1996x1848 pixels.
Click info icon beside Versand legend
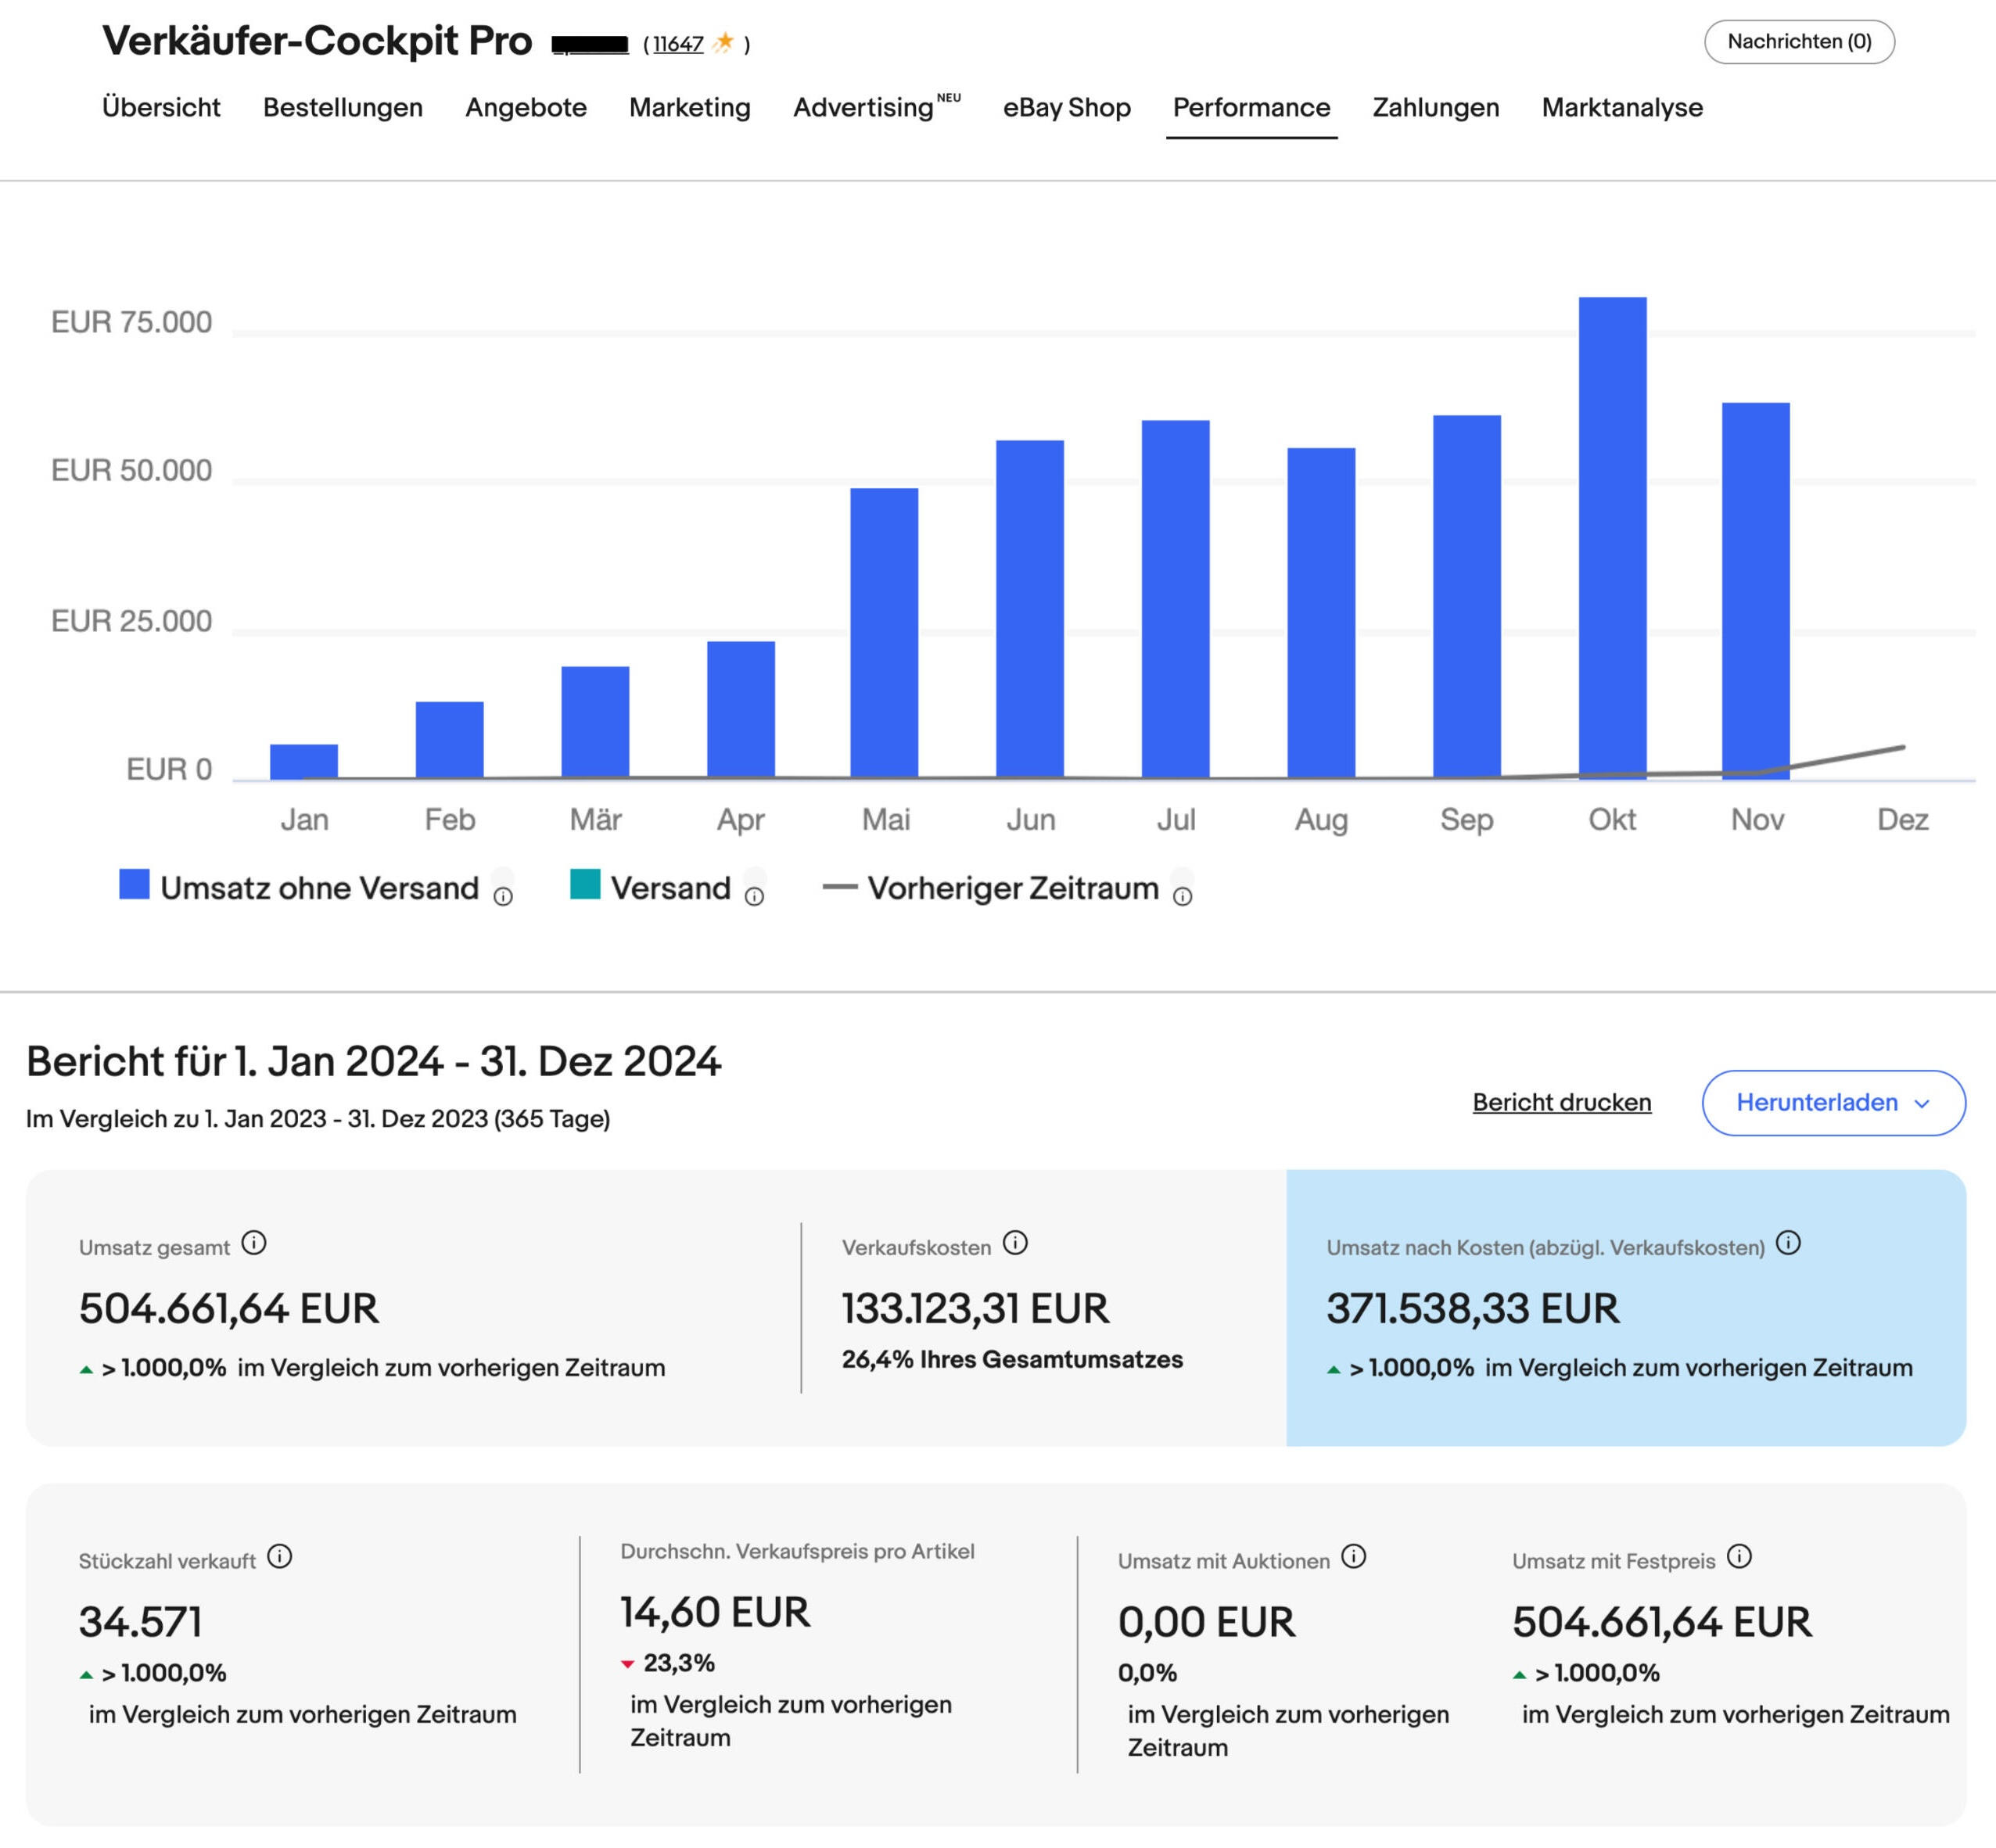(x=755, y=896)
